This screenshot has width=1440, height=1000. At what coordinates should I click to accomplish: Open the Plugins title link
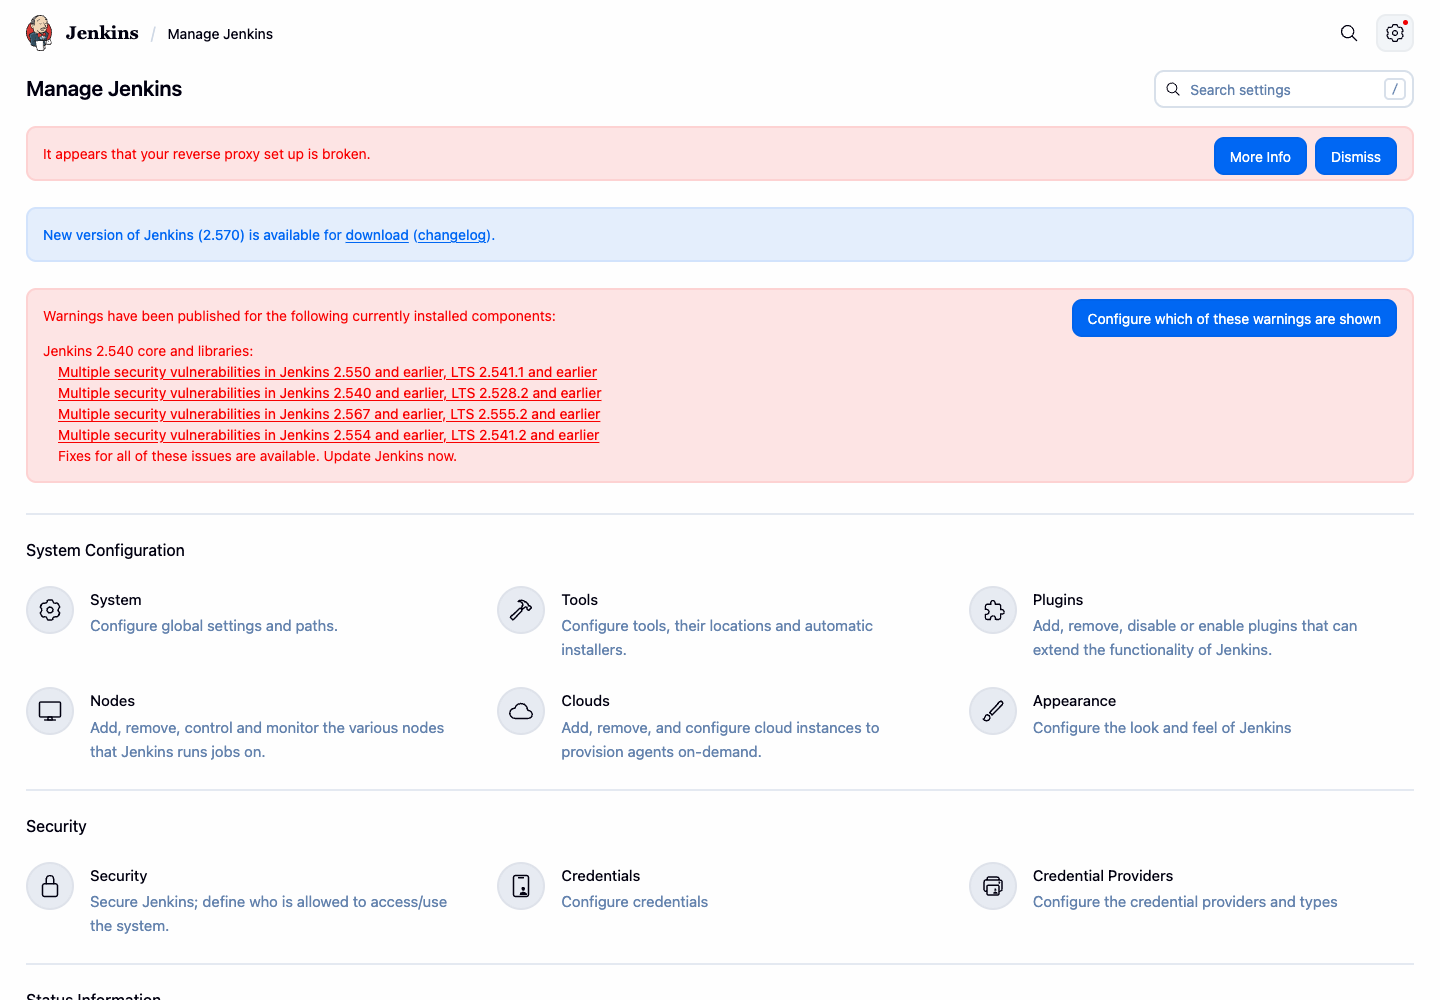(1058, 600)
